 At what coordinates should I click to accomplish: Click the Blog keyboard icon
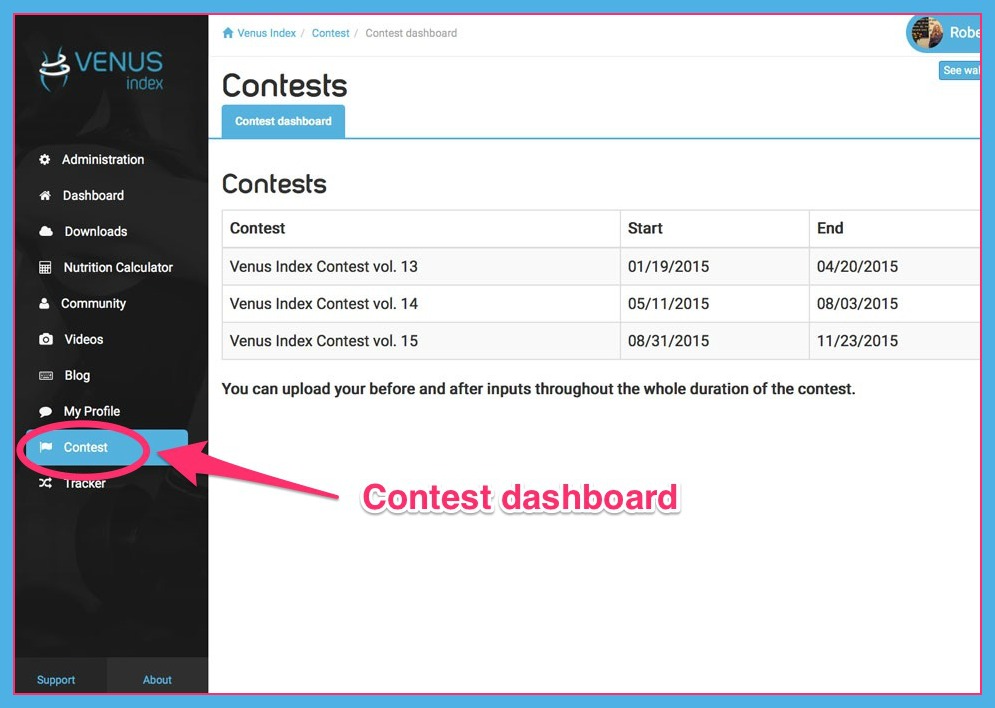46,376
